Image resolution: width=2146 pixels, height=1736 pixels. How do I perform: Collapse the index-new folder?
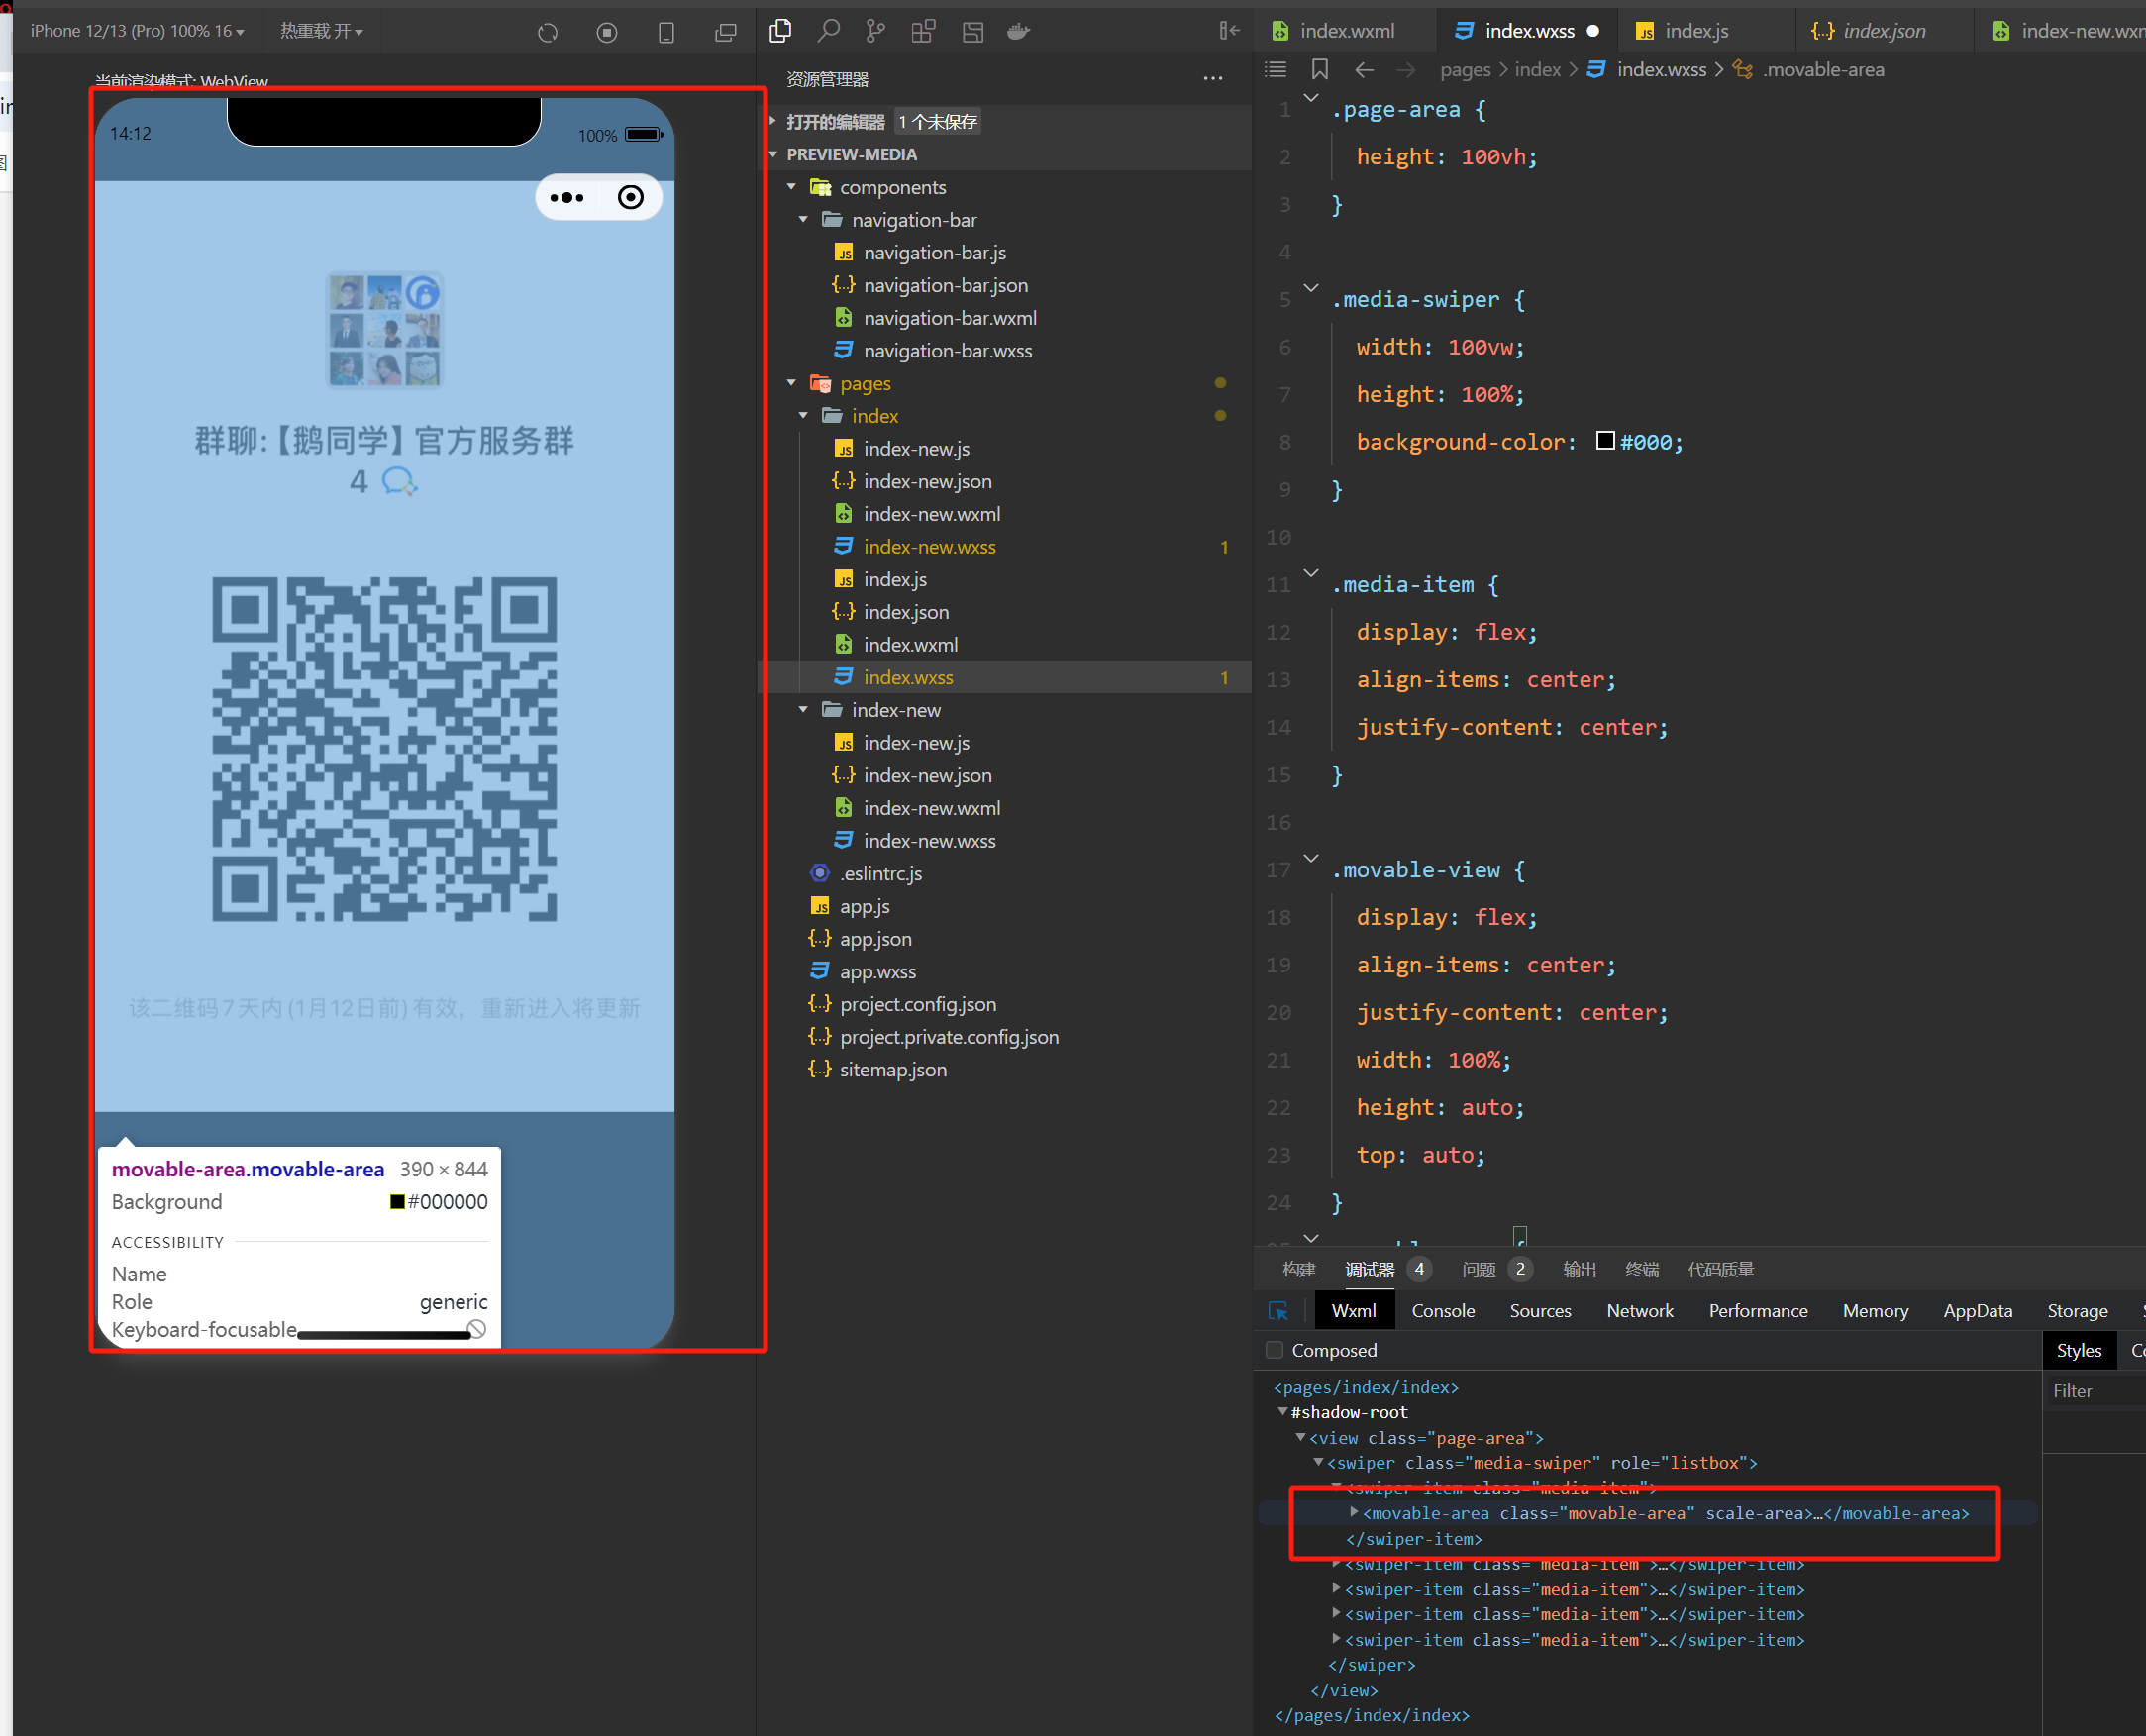coord(804,709)
